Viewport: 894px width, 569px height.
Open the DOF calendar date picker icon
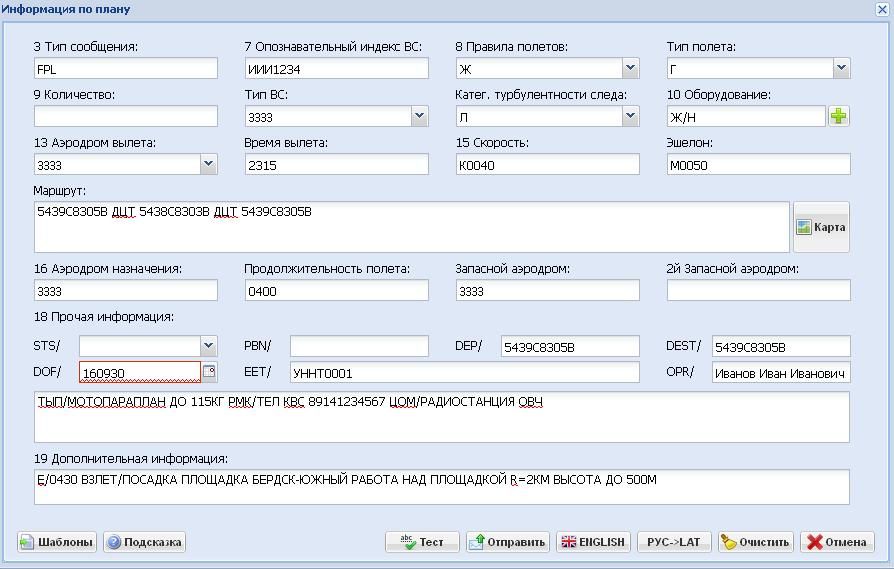(209, 372)
